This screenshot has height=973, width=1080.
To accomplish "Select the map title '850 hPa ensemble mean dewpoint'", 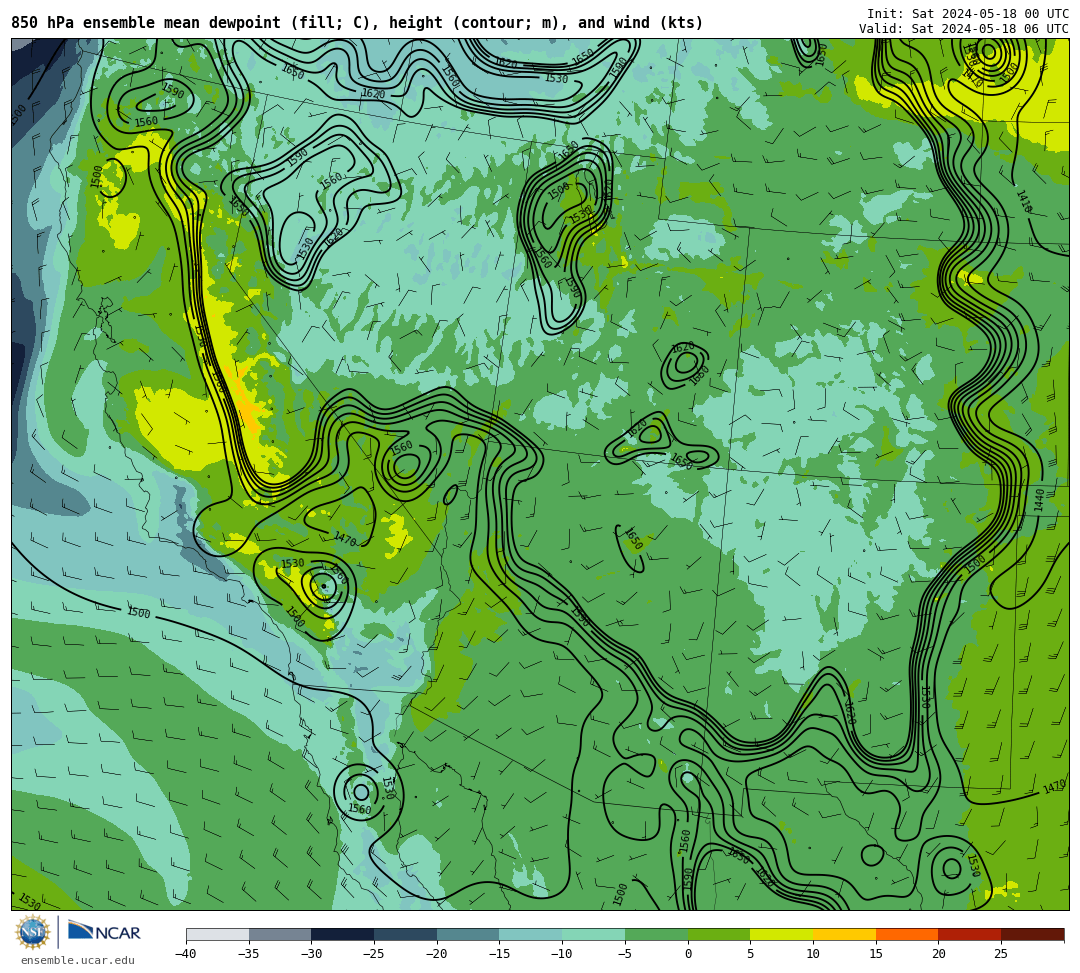I will (145, 23).
